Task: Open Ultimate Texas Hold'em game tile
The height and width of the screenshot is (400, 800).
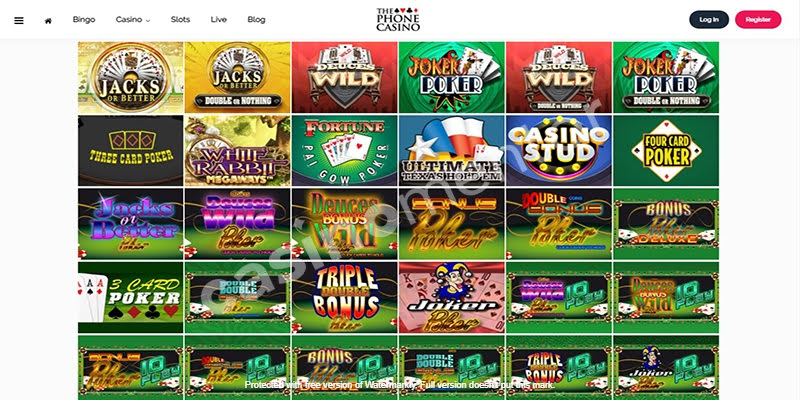Action: pos(452,151)
